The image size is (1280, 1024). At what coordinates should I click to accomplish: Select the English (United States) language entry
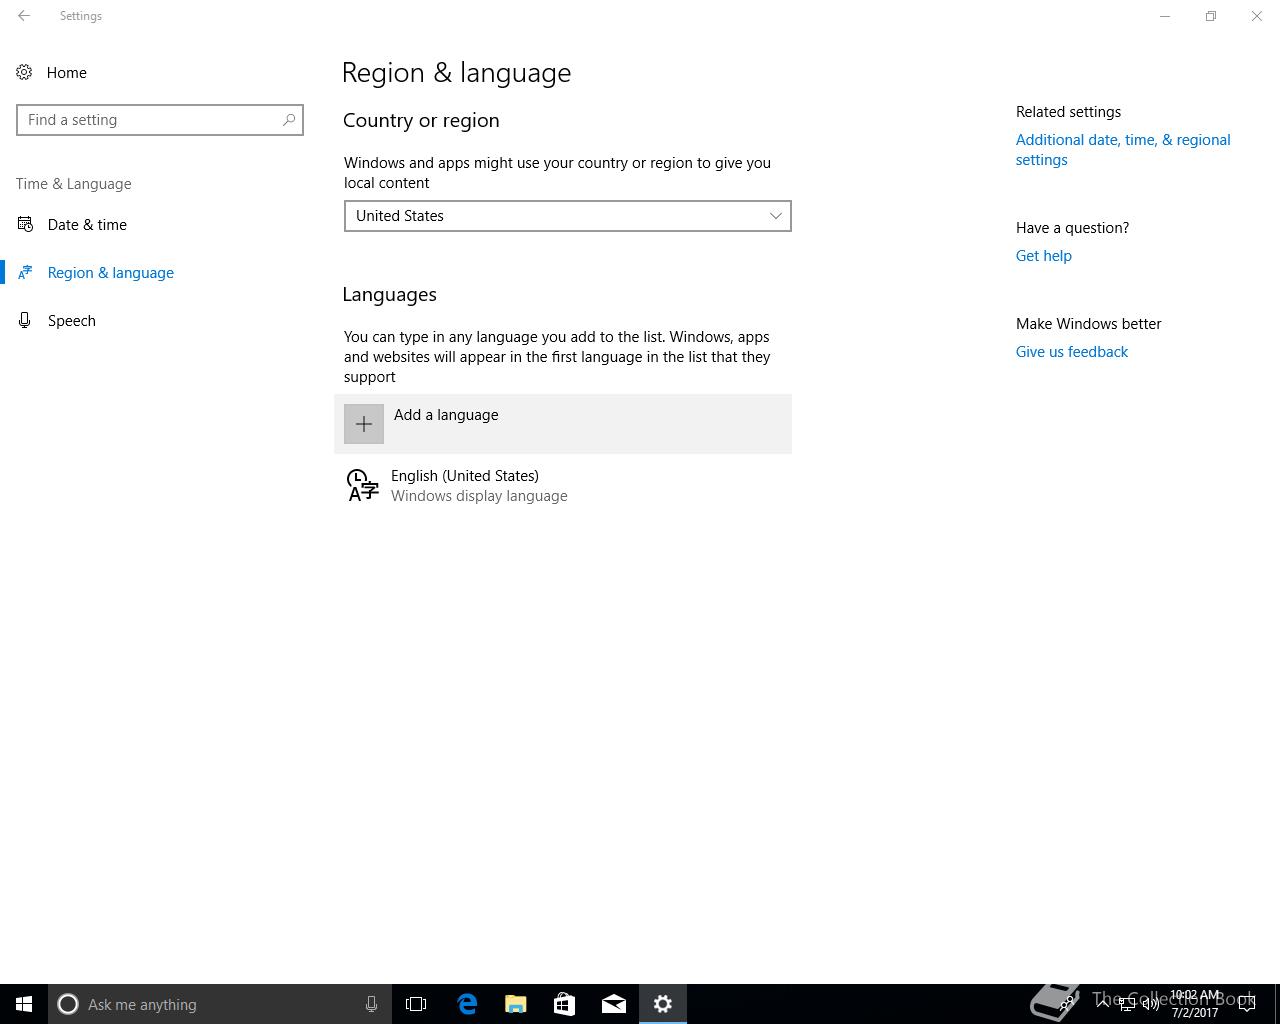click(465, 485)
